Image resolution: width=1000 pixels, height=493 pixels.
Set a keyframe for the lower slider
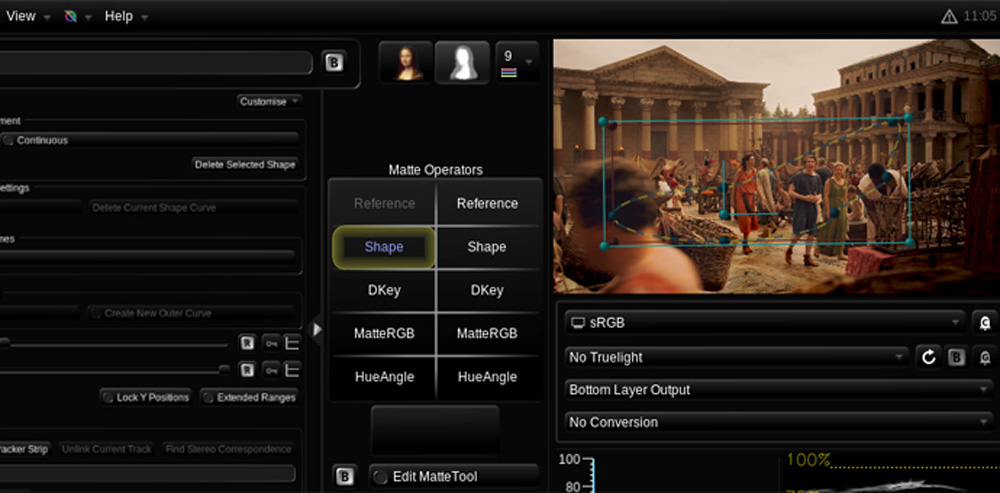pyautogui.click(x=272, y=370)
